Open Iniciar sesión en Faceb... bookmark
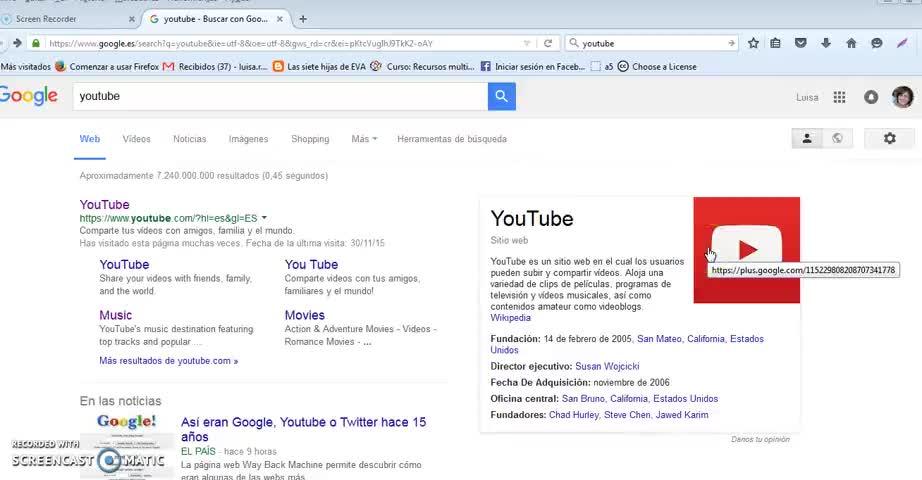This screenshot has height=480, width=922. point(533,66)
